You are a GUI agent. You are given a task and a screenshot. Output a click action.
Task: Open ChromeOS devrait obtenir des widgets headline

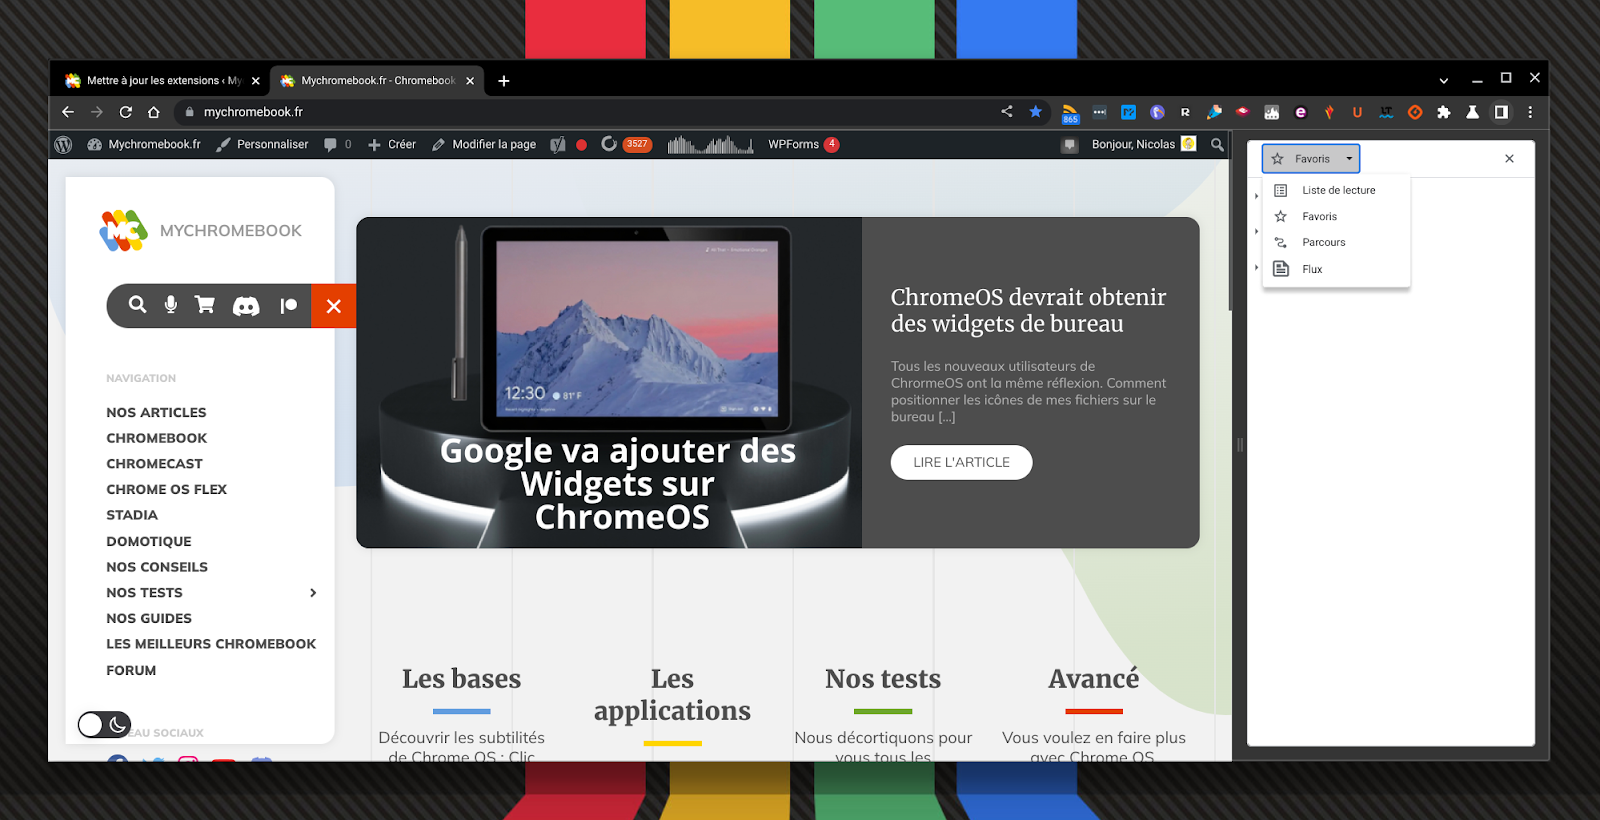(1028, 310)
